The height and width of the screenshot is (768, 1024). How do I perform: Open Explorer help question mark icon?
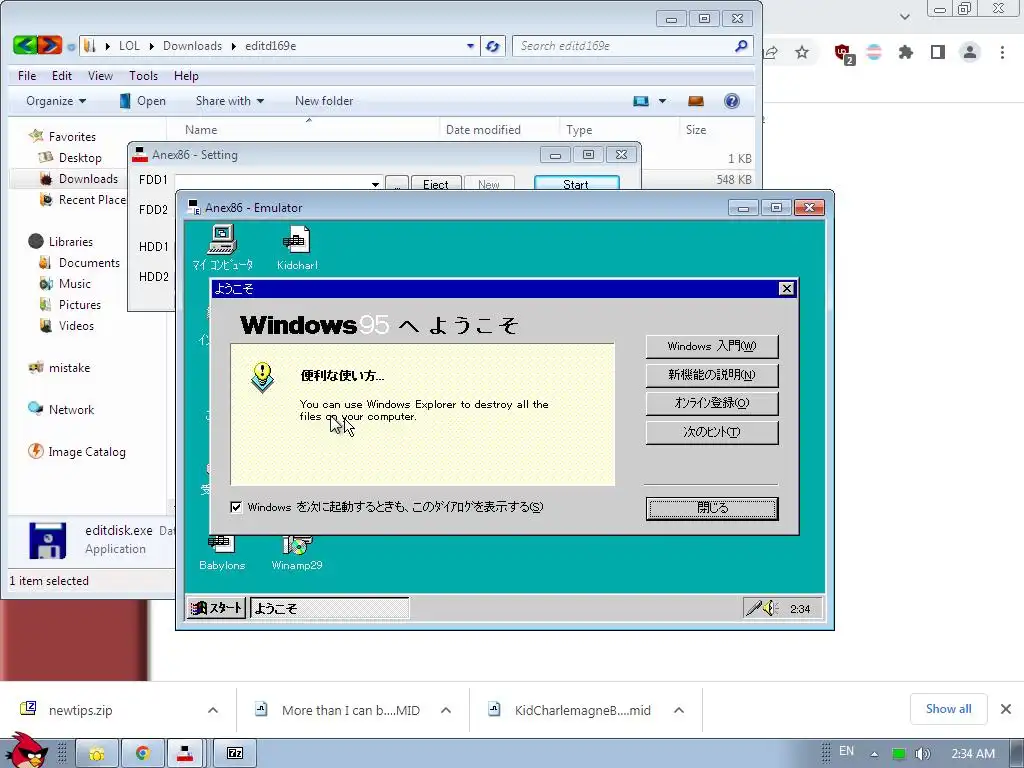731,101
